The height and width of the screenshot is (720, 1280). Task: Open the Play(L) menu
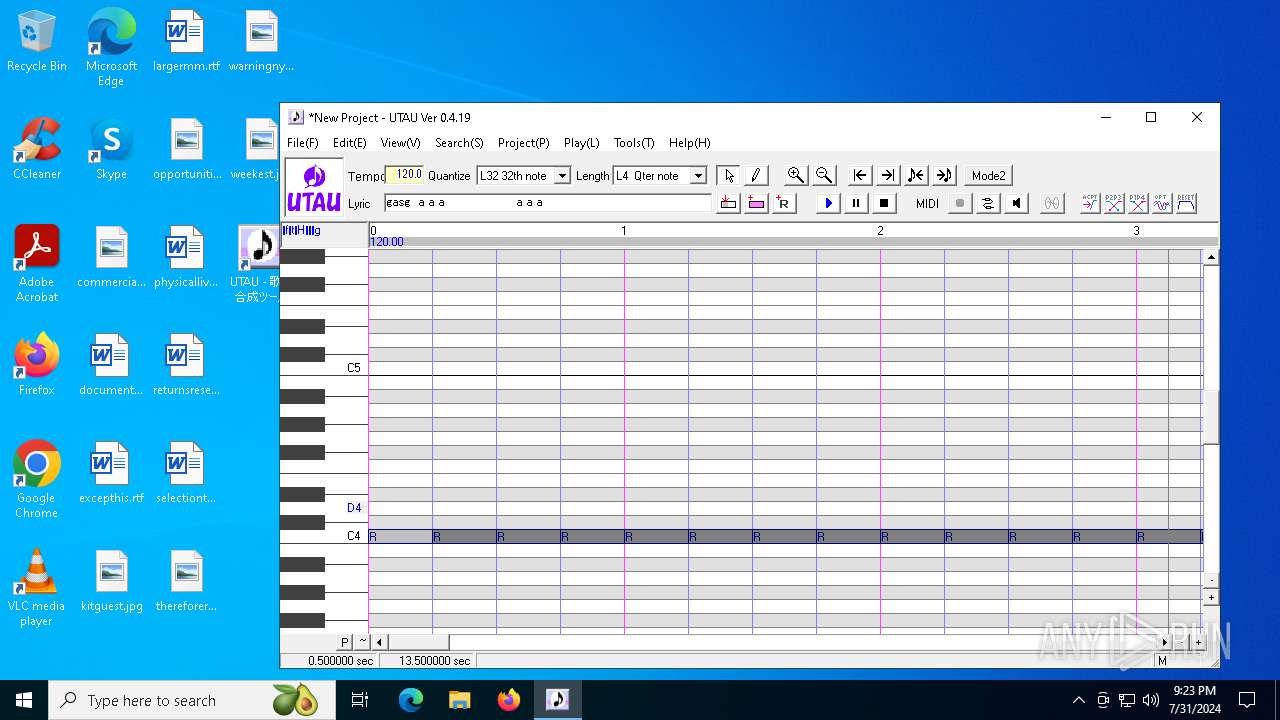click(582, 143)
